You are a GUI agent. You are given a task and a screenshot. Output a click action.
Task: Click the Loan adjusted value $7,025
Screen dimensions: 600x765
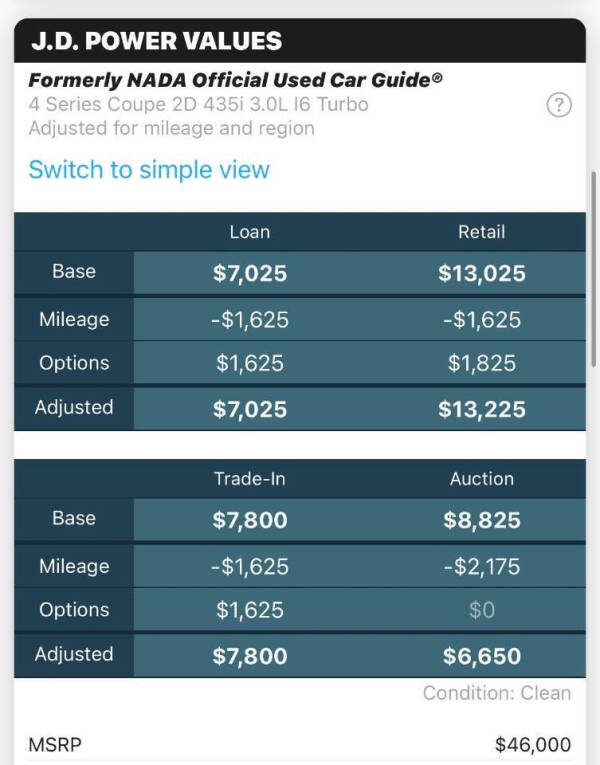[249, 409]
